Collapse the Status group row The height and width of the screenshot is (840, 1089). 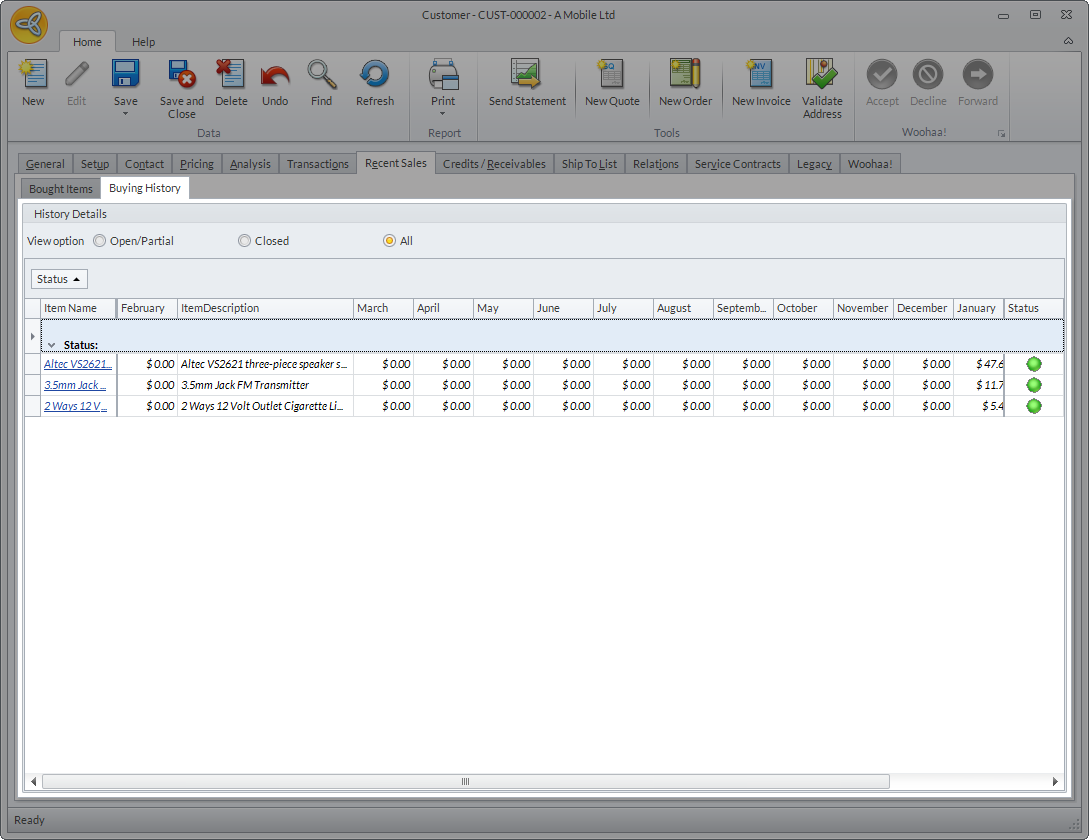pos(51,345)
